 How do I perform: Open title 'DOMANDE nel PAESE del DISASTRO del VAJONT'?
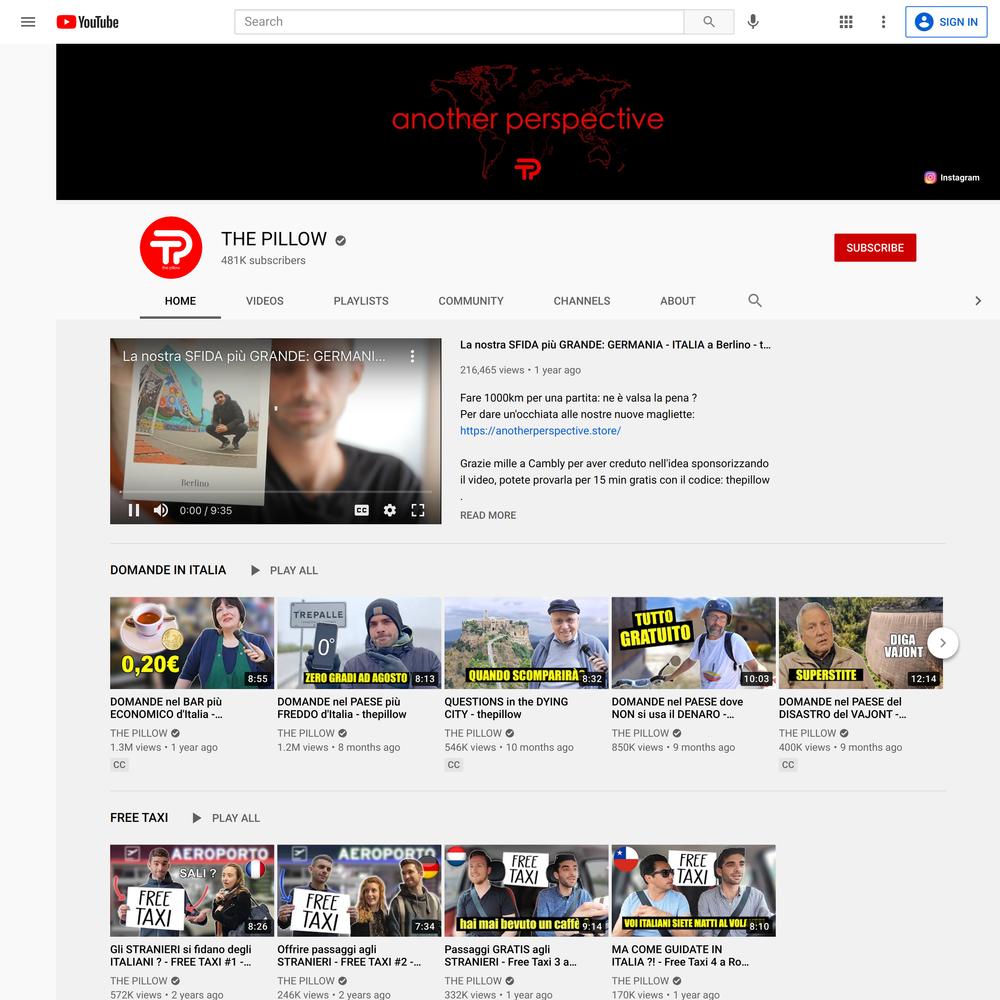pyautogui.click(x=842, y=708)
